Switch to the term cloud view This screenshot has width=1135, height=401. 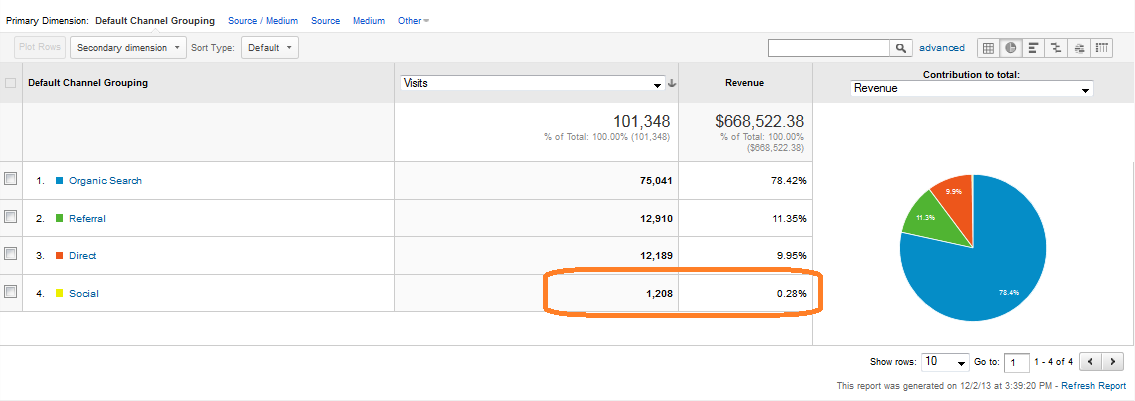[1079, 48]
